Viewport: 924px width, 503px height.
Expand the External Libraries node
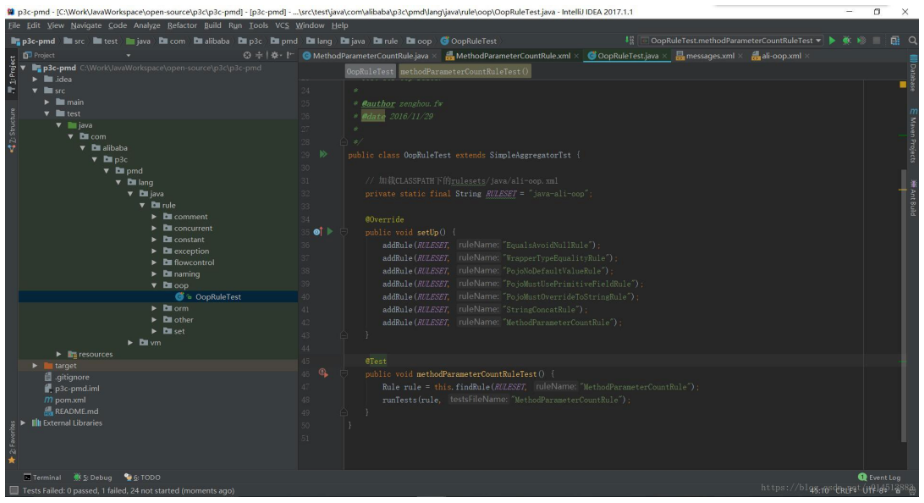(25, 423)
